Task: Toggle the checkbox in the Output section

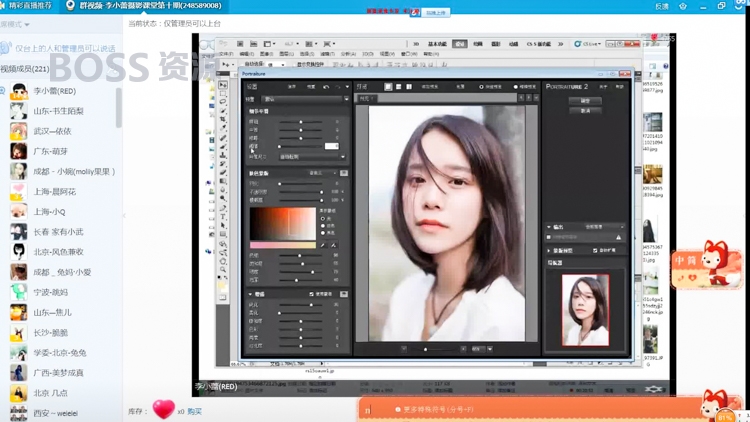Action: coord(549,237)
